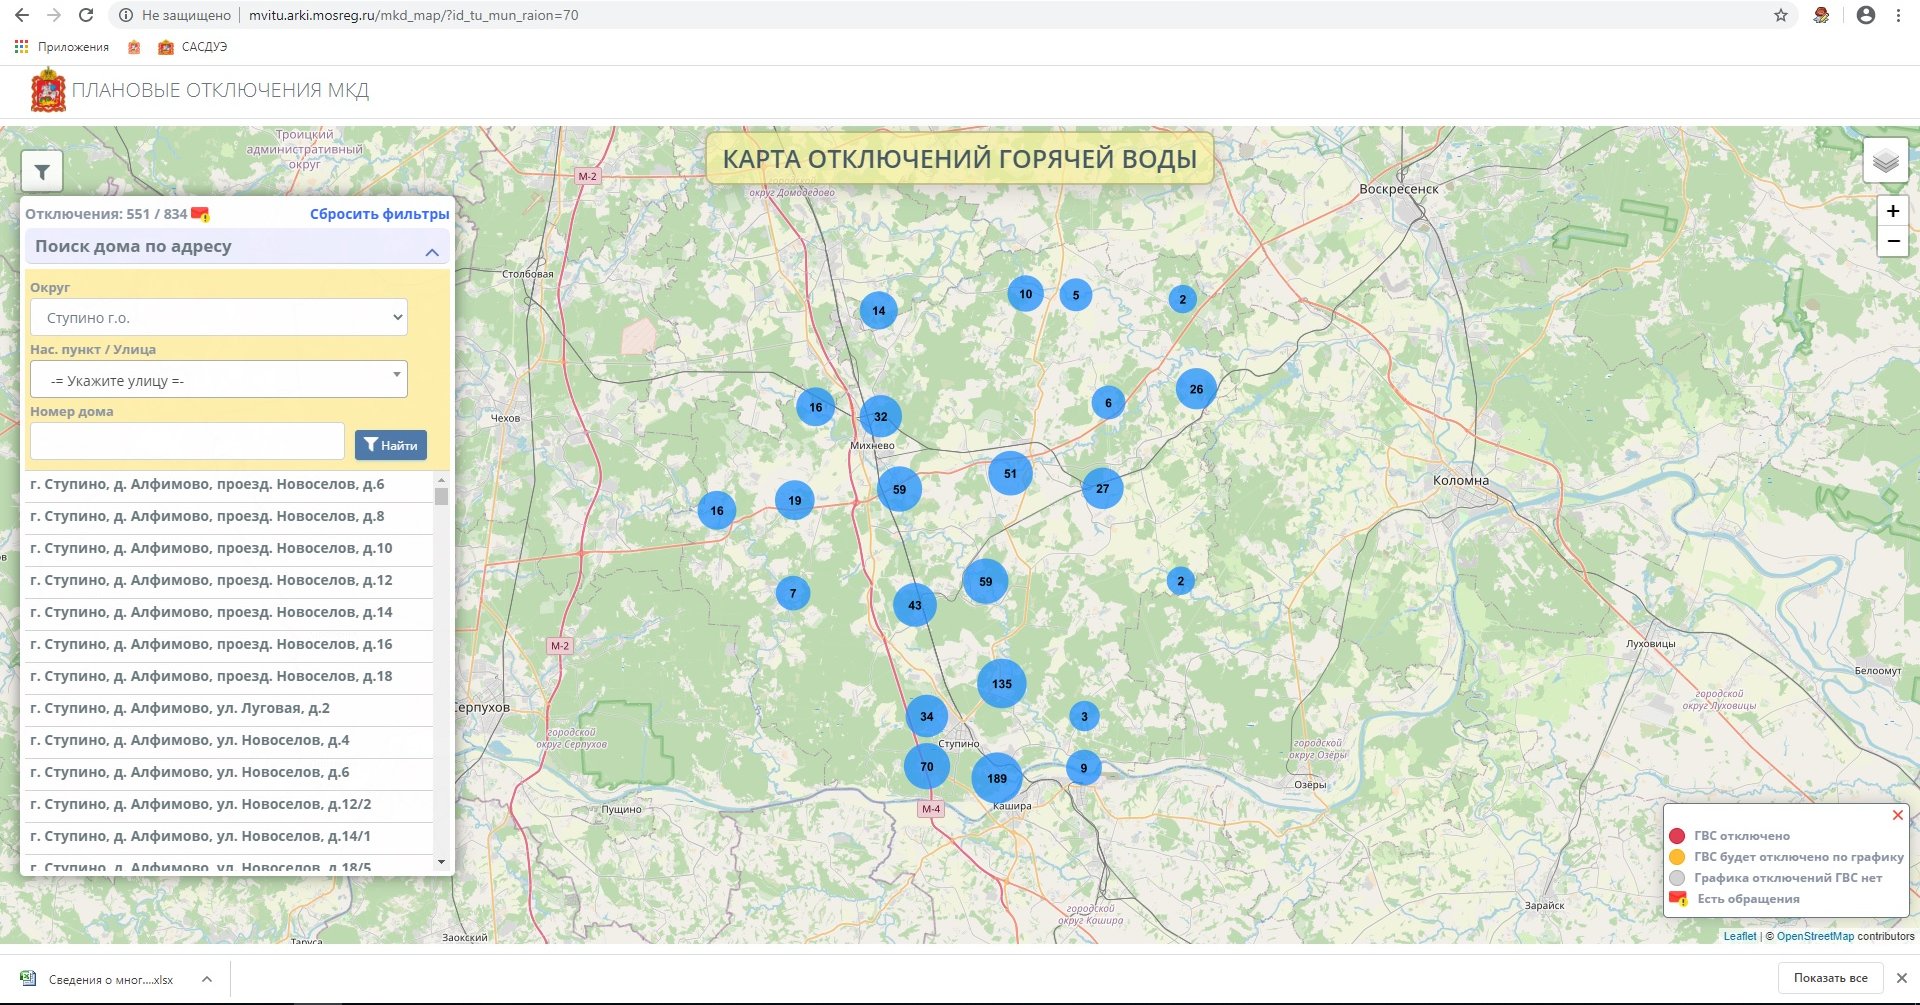The width and height of the screenshot is (1920, 1005).
Task: Click the browser address bar URL
Action: (x=413, y=15)
